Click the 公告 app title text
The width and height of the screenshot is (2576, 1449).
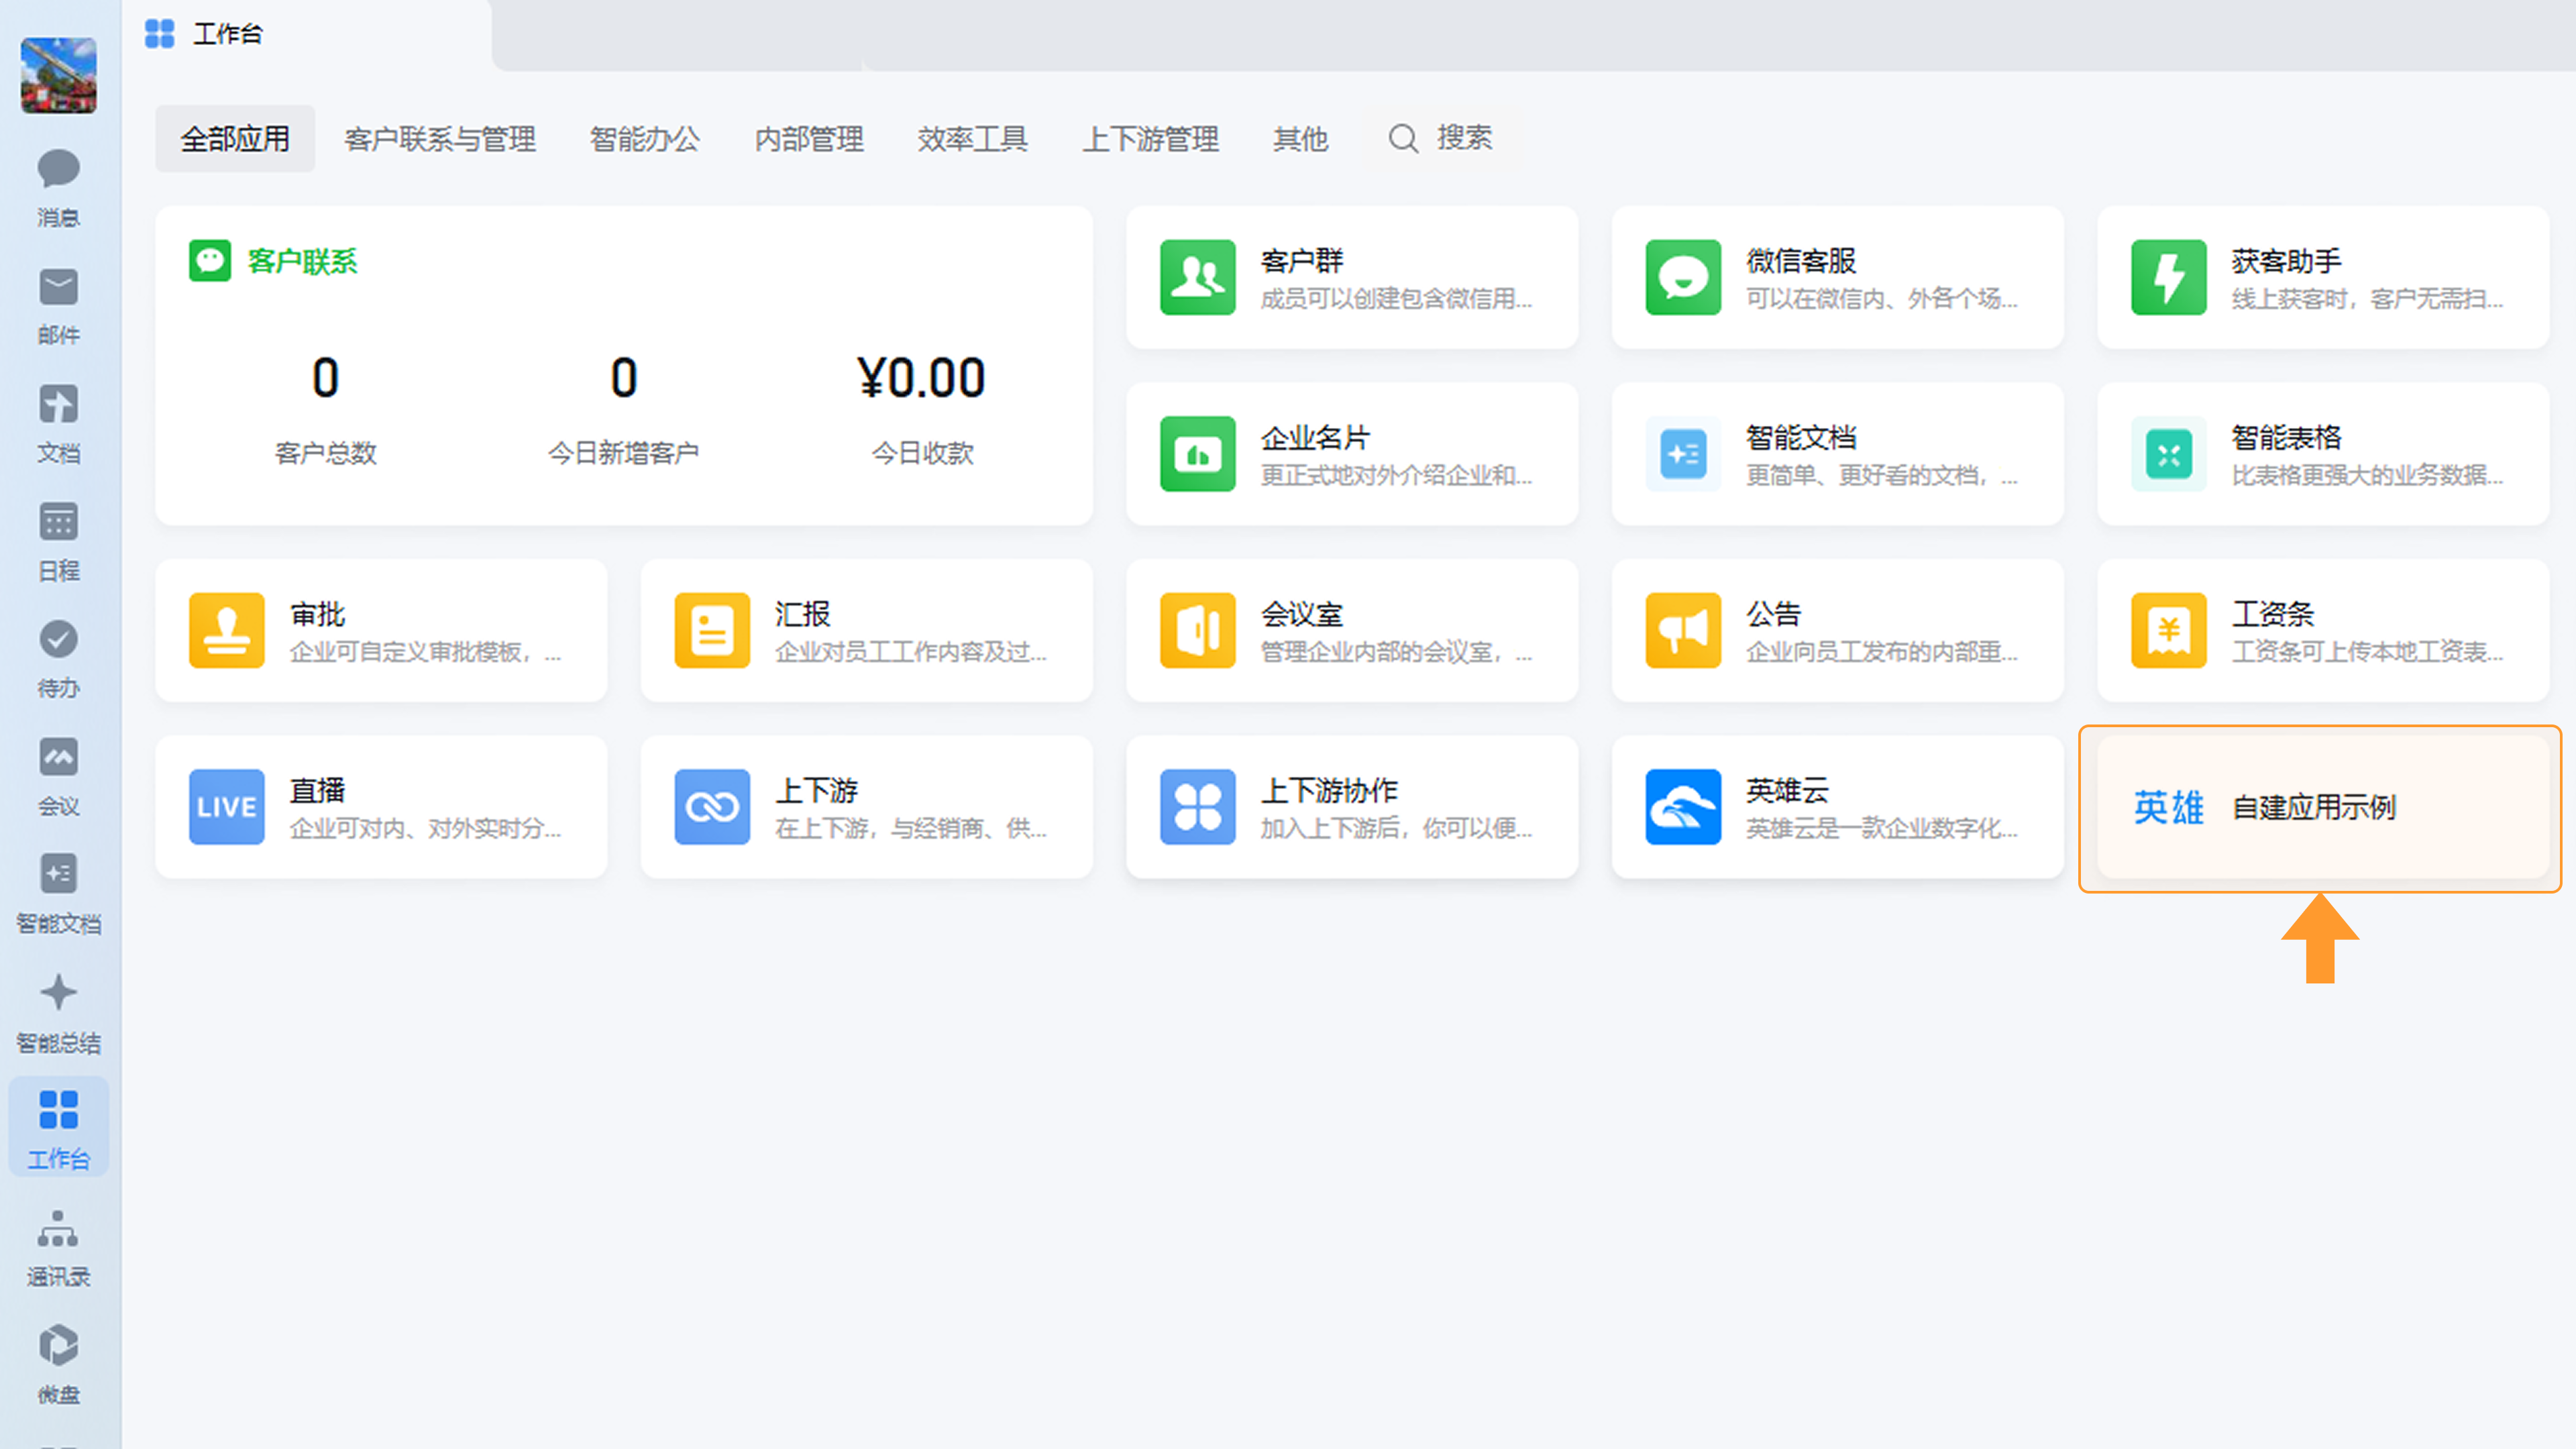1773,613
